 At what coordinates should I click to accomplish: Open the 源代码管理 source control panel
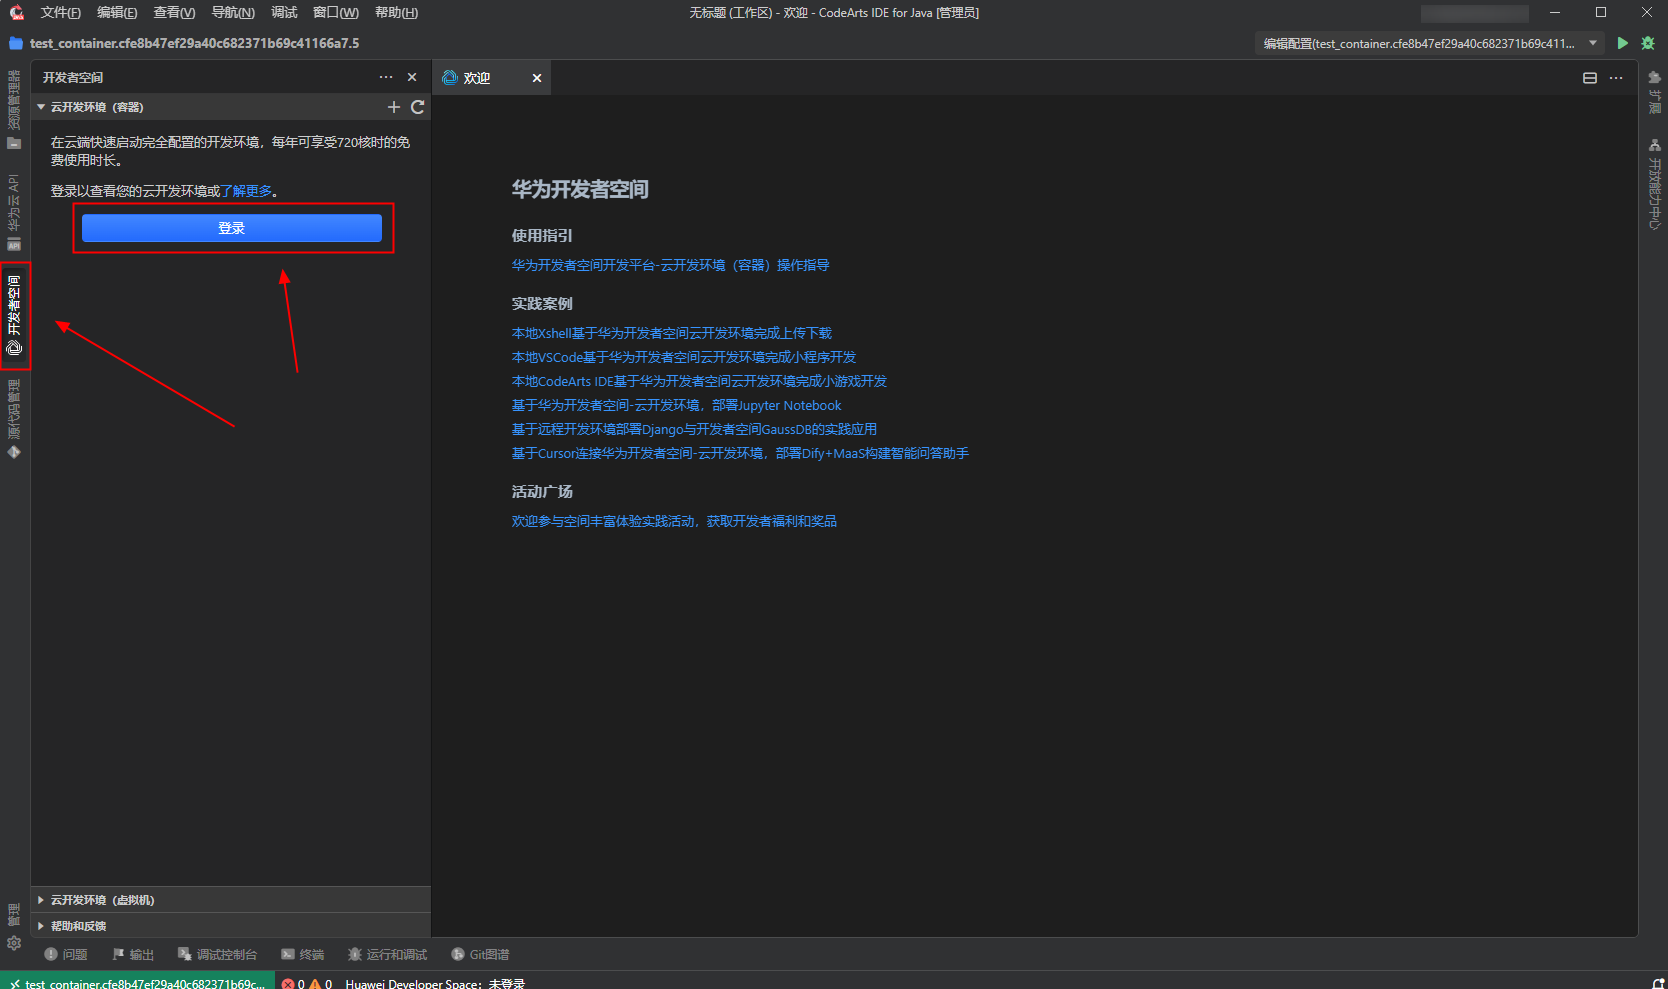click(x=14, y=419)
